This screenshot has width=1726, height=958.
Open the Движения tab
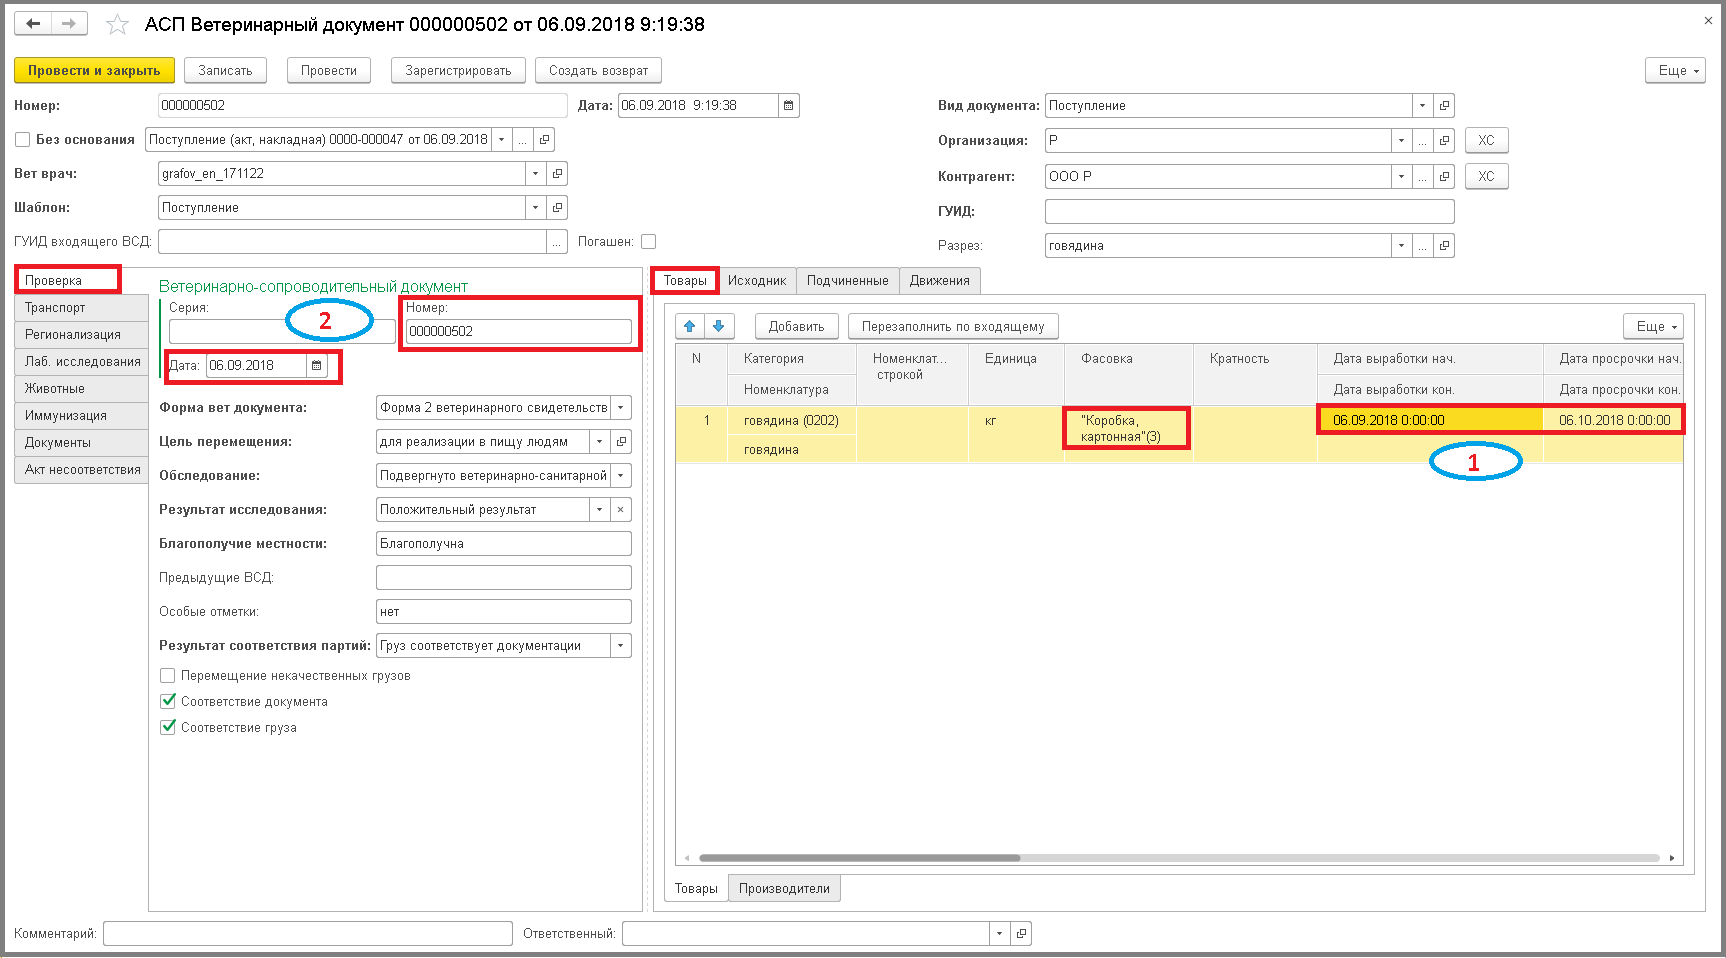(x=939, y=281)
